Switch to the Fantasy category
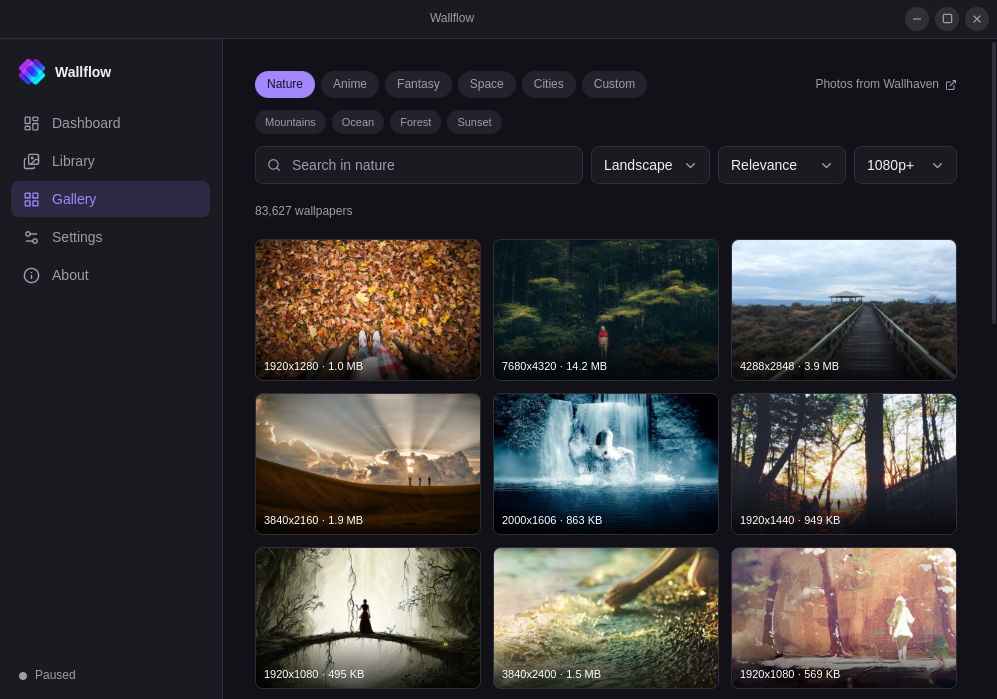 point(418,84)
